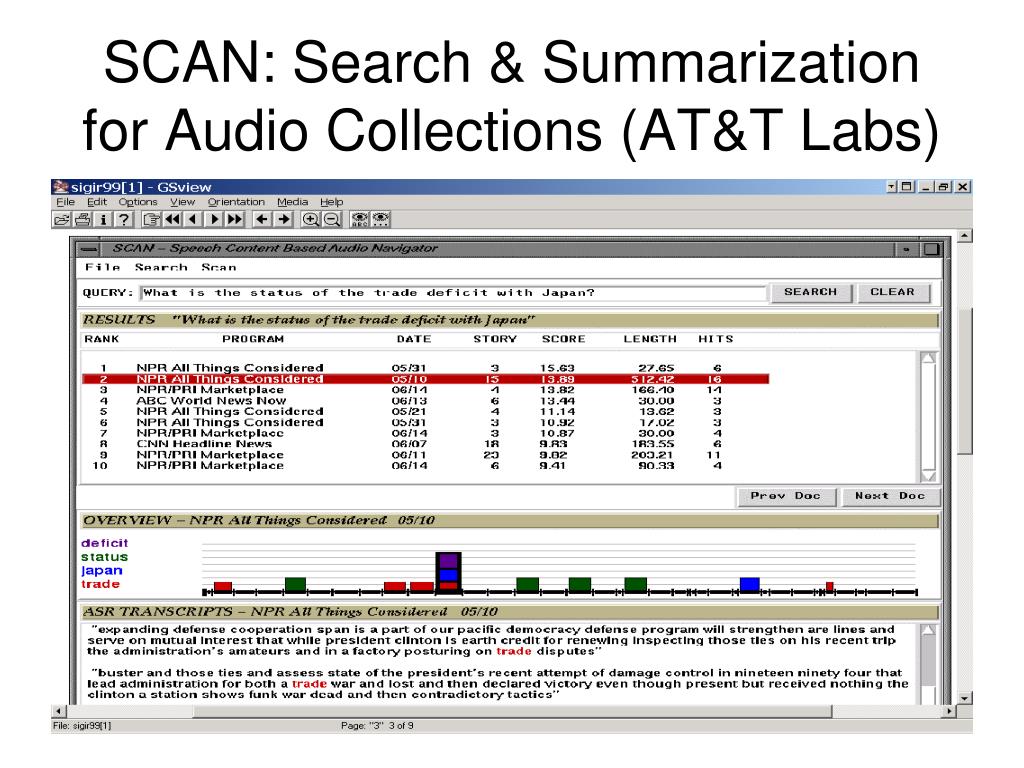This screenshot has width=1024, height=768.
Task: Select result 8 CNN Headline News
Action: [x=425, y=443]
